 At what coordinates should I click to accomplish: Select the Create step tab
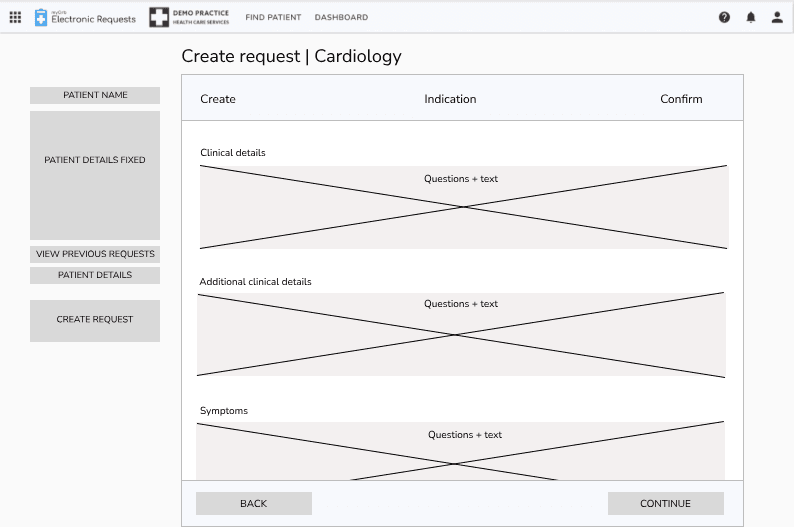tap(218, 99)
